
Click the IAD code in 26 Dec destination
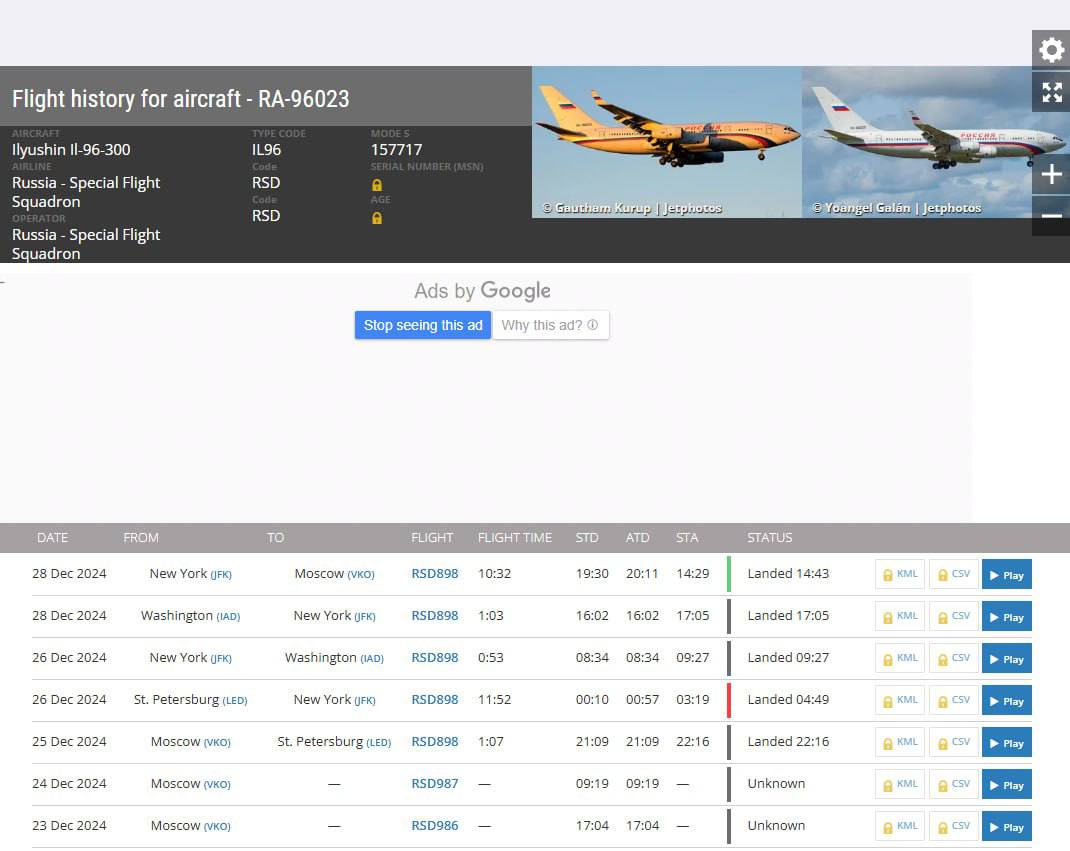coord(372,659)
